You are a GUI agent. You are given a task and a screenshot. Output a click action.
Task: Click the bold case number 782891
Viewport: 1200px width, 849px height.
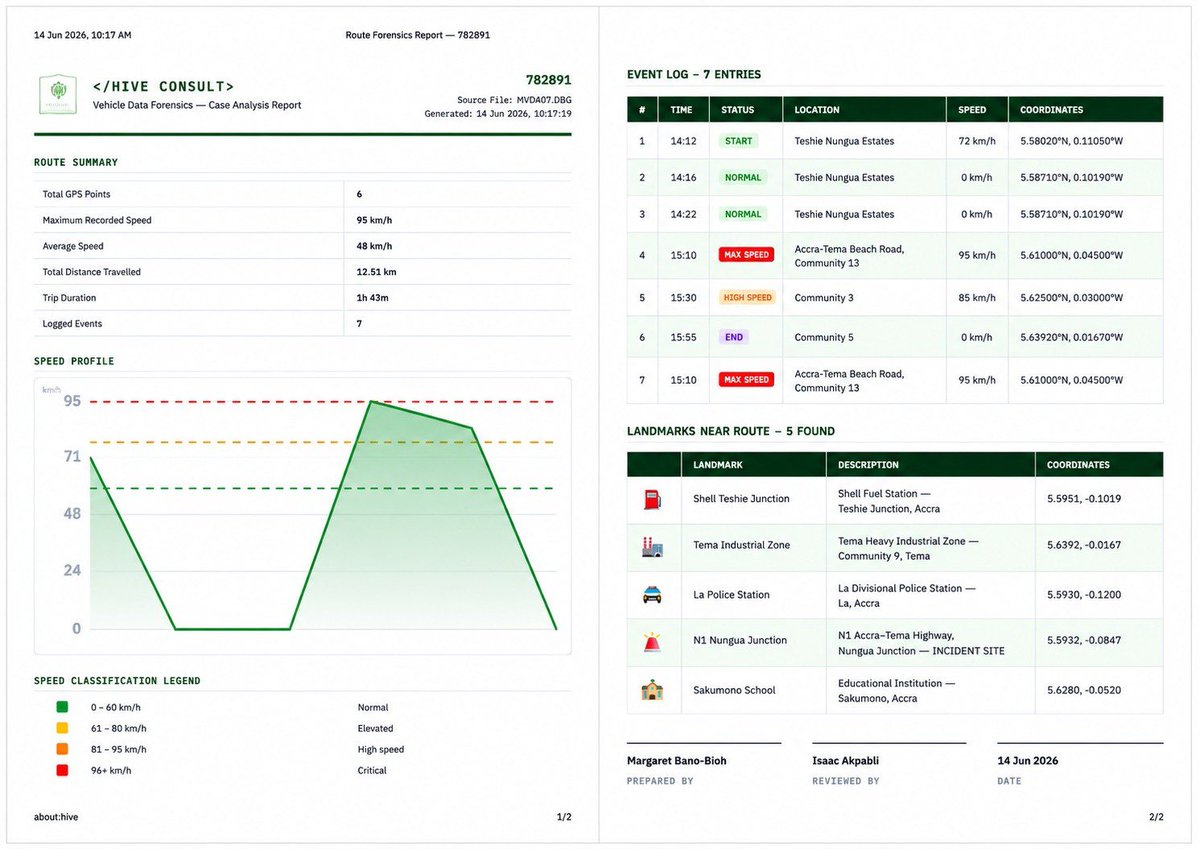[x=549, y=80]
